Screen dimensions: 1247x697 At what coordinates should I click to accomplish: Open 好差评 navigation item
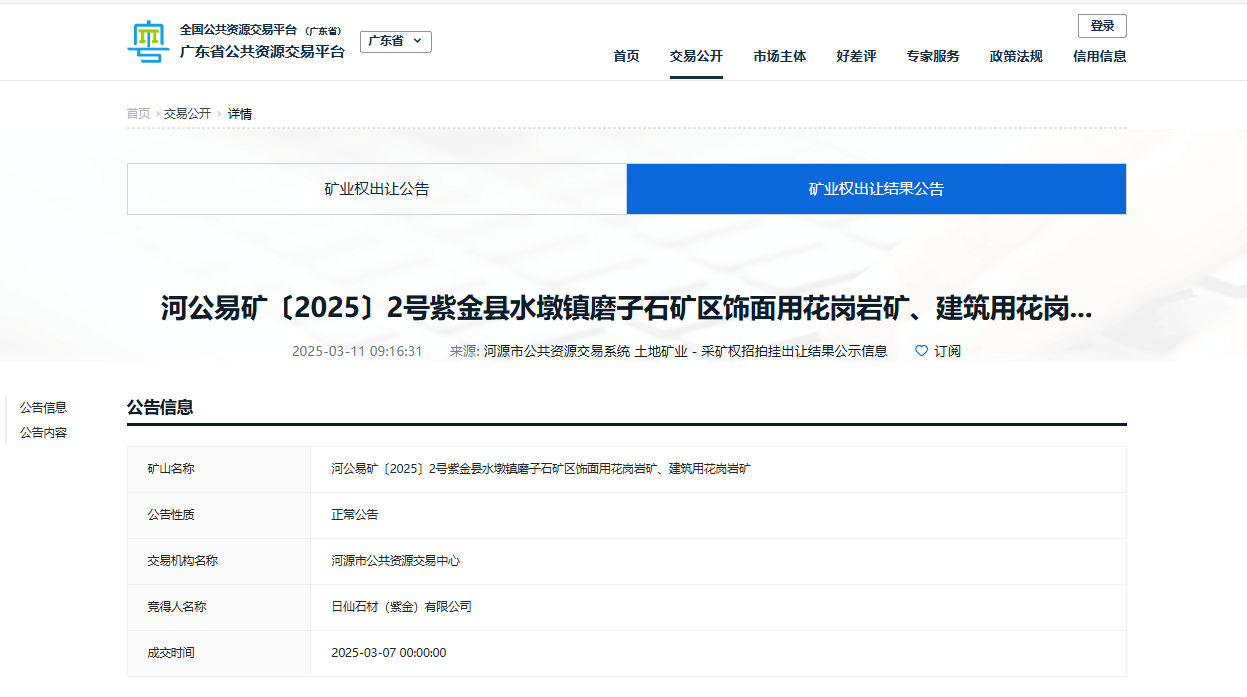(x=856, y=56)
